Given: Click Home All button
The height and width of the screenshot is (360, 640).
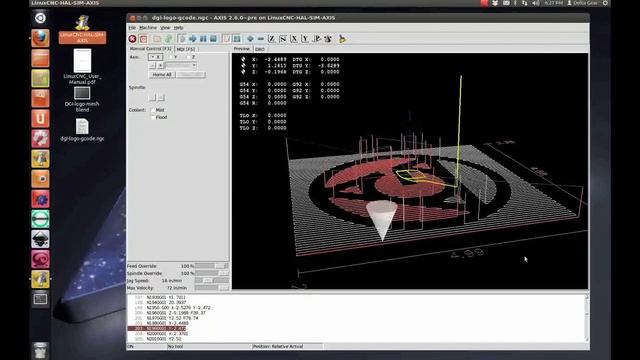Looking at the screenshot, I should coord(162,75).
